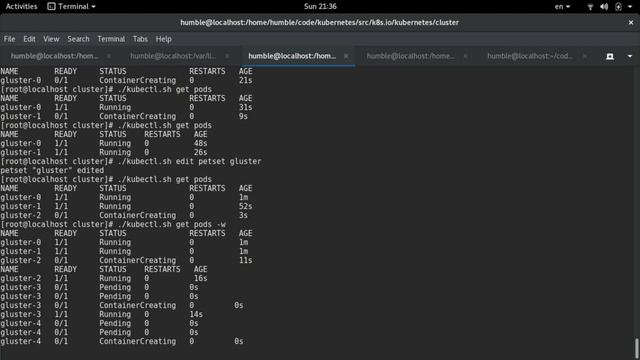Click the network status icon
640x360 pixels.
(x=590, y=7)
